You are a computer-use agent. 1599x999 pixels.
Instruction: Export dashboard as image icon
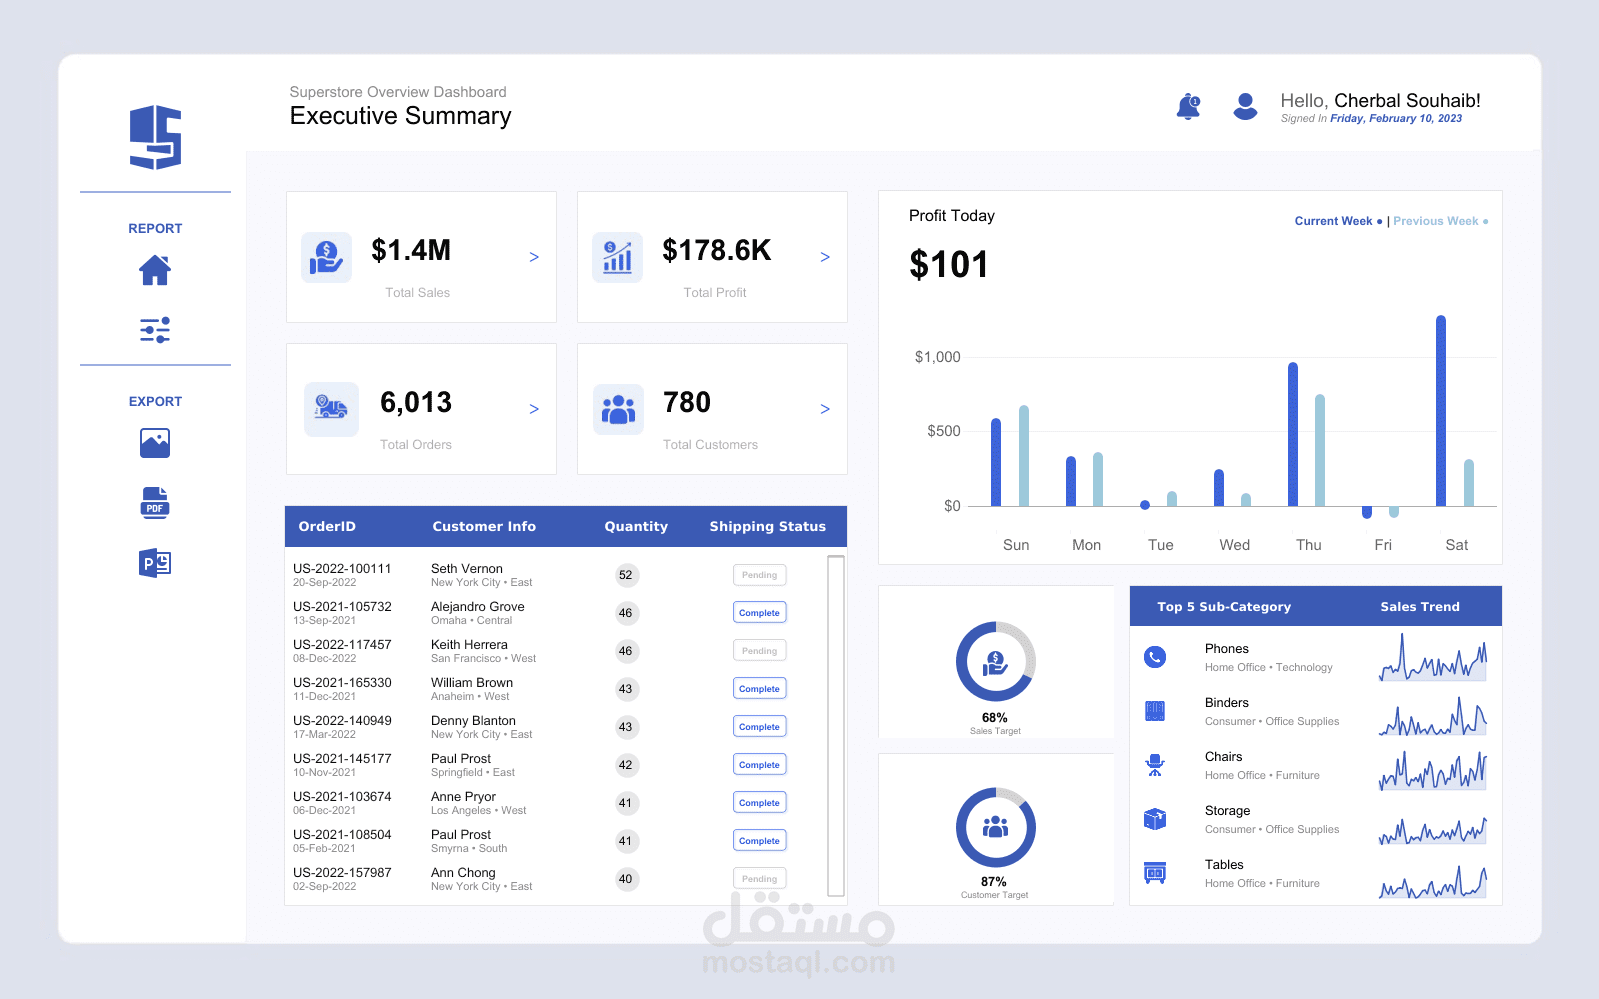coord(155,443)
